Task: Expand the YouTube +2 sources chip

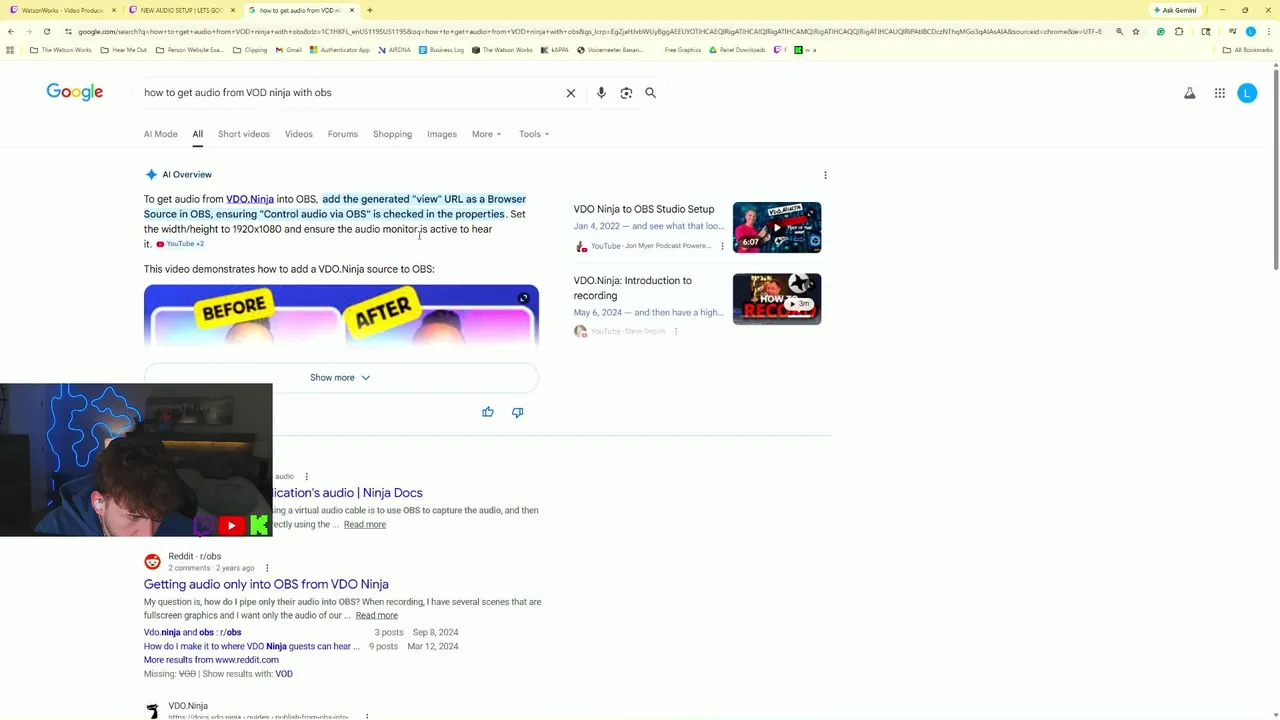Action: tap(180, 244)
